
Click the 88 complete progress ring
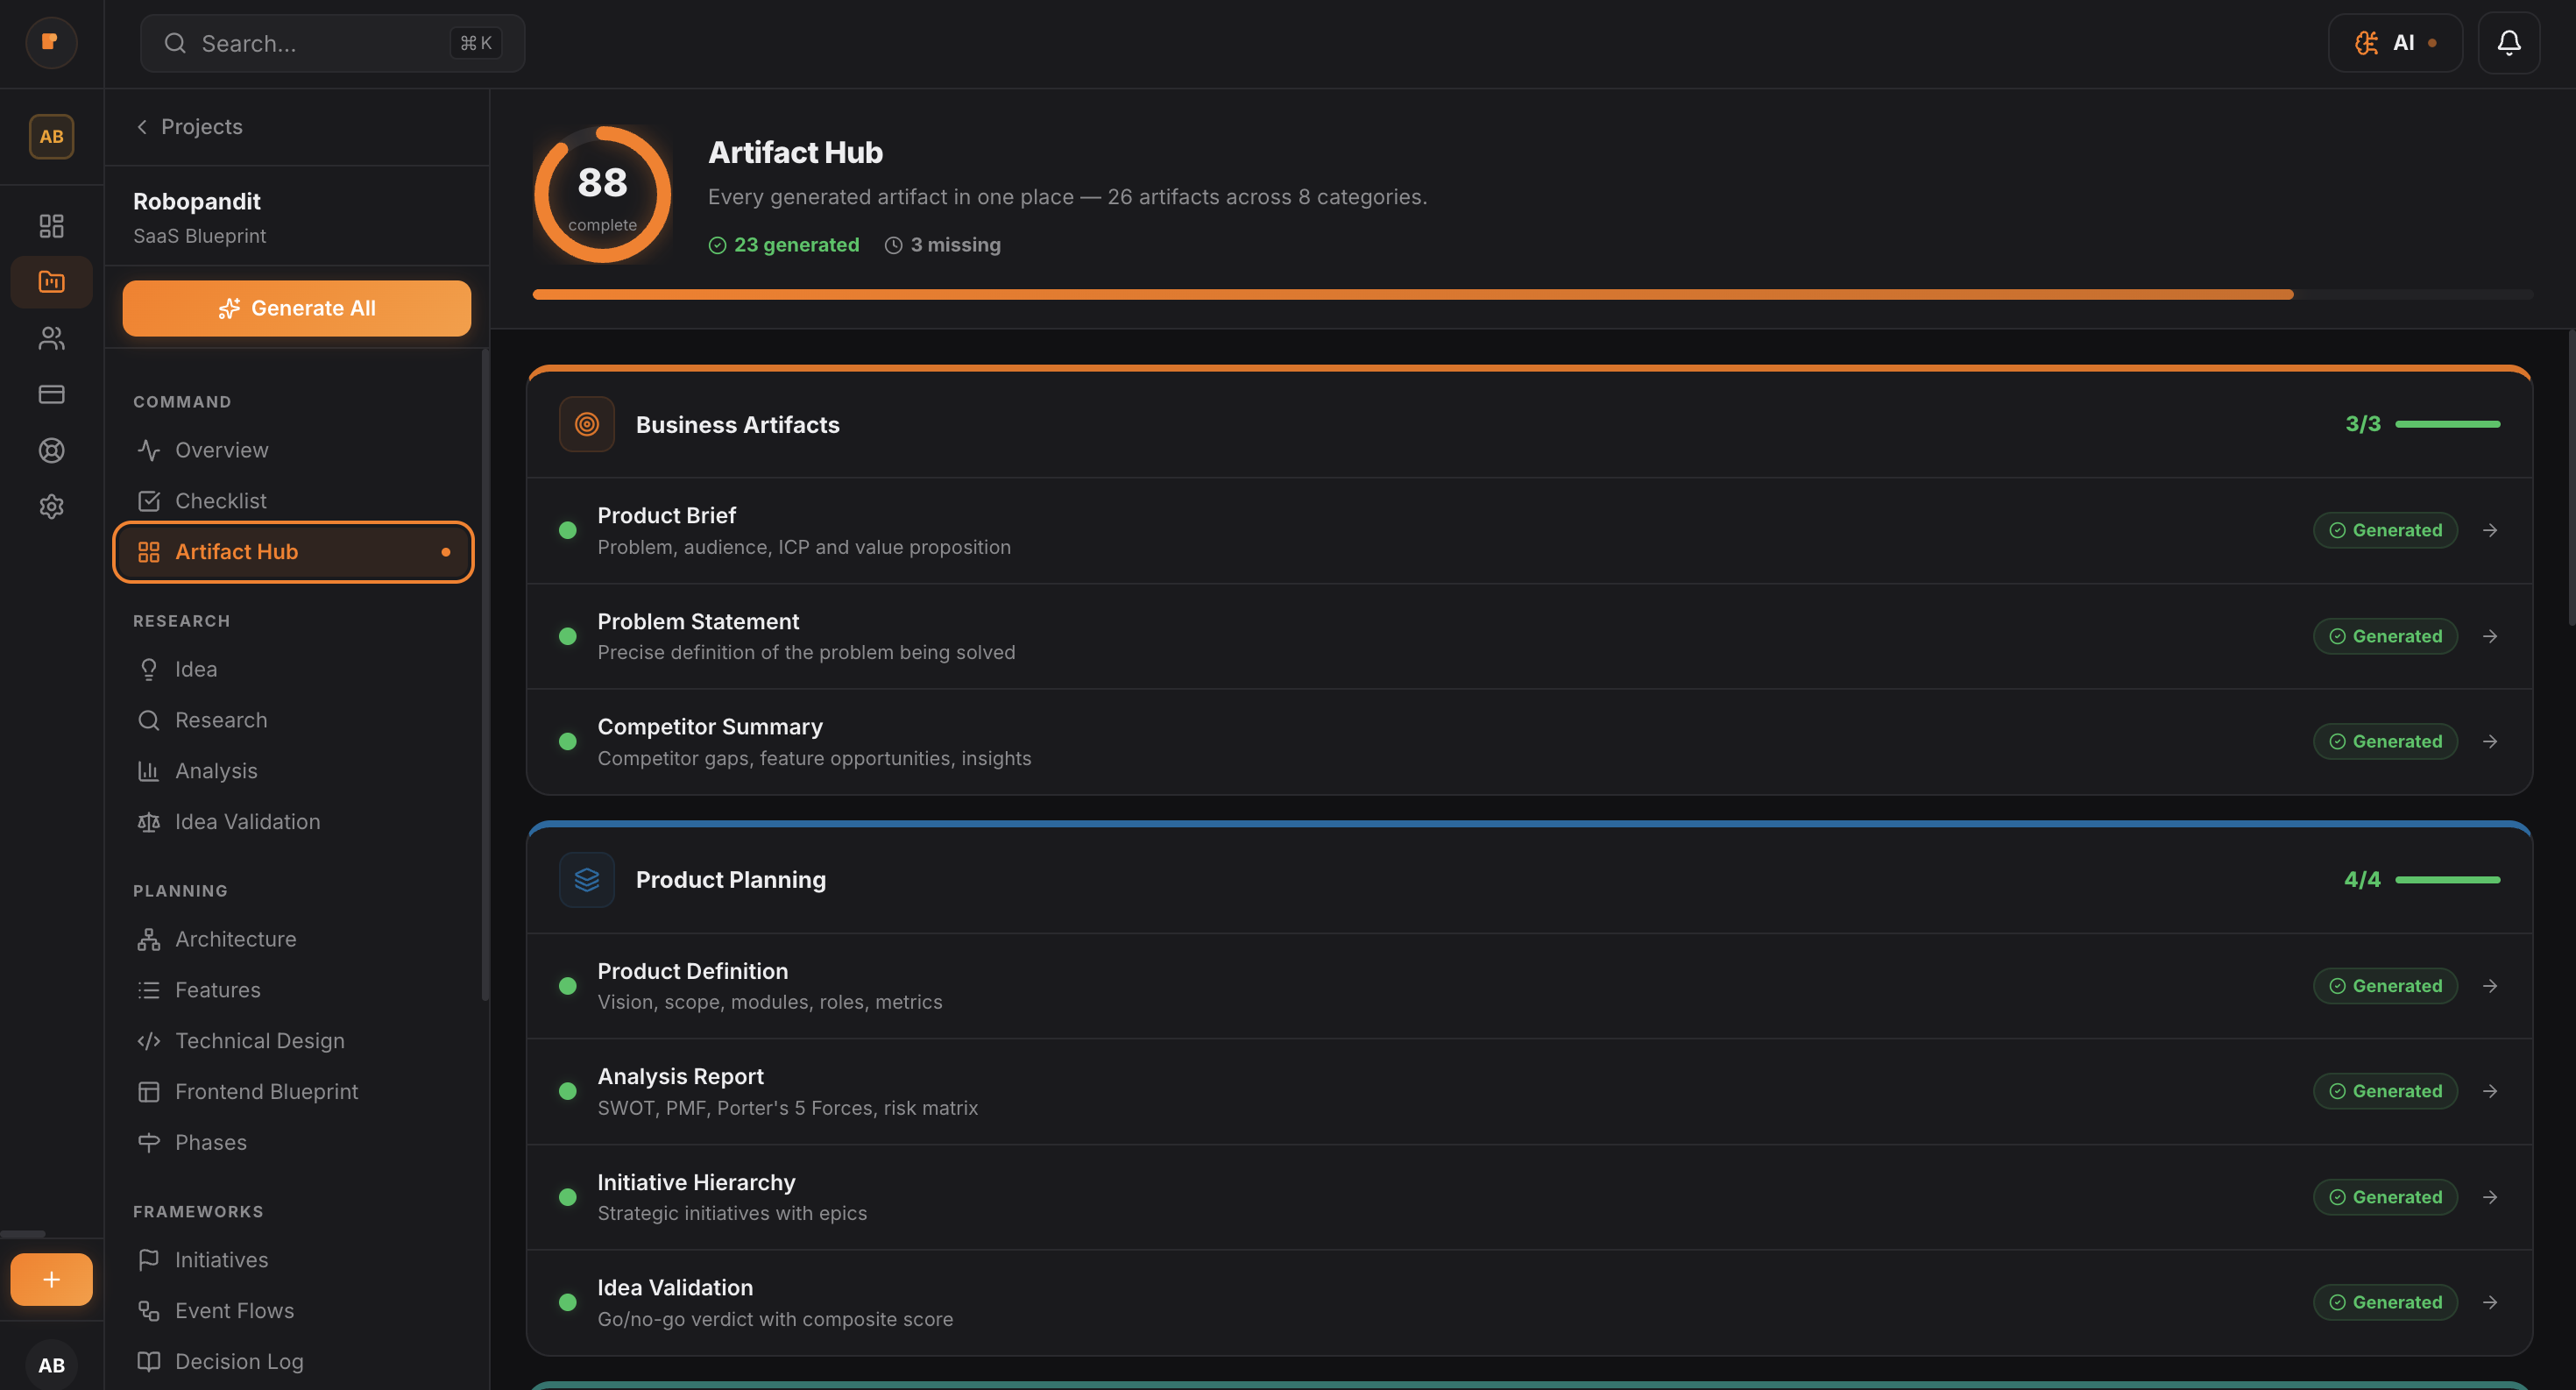pyautogui.click(x=601, y=193)
